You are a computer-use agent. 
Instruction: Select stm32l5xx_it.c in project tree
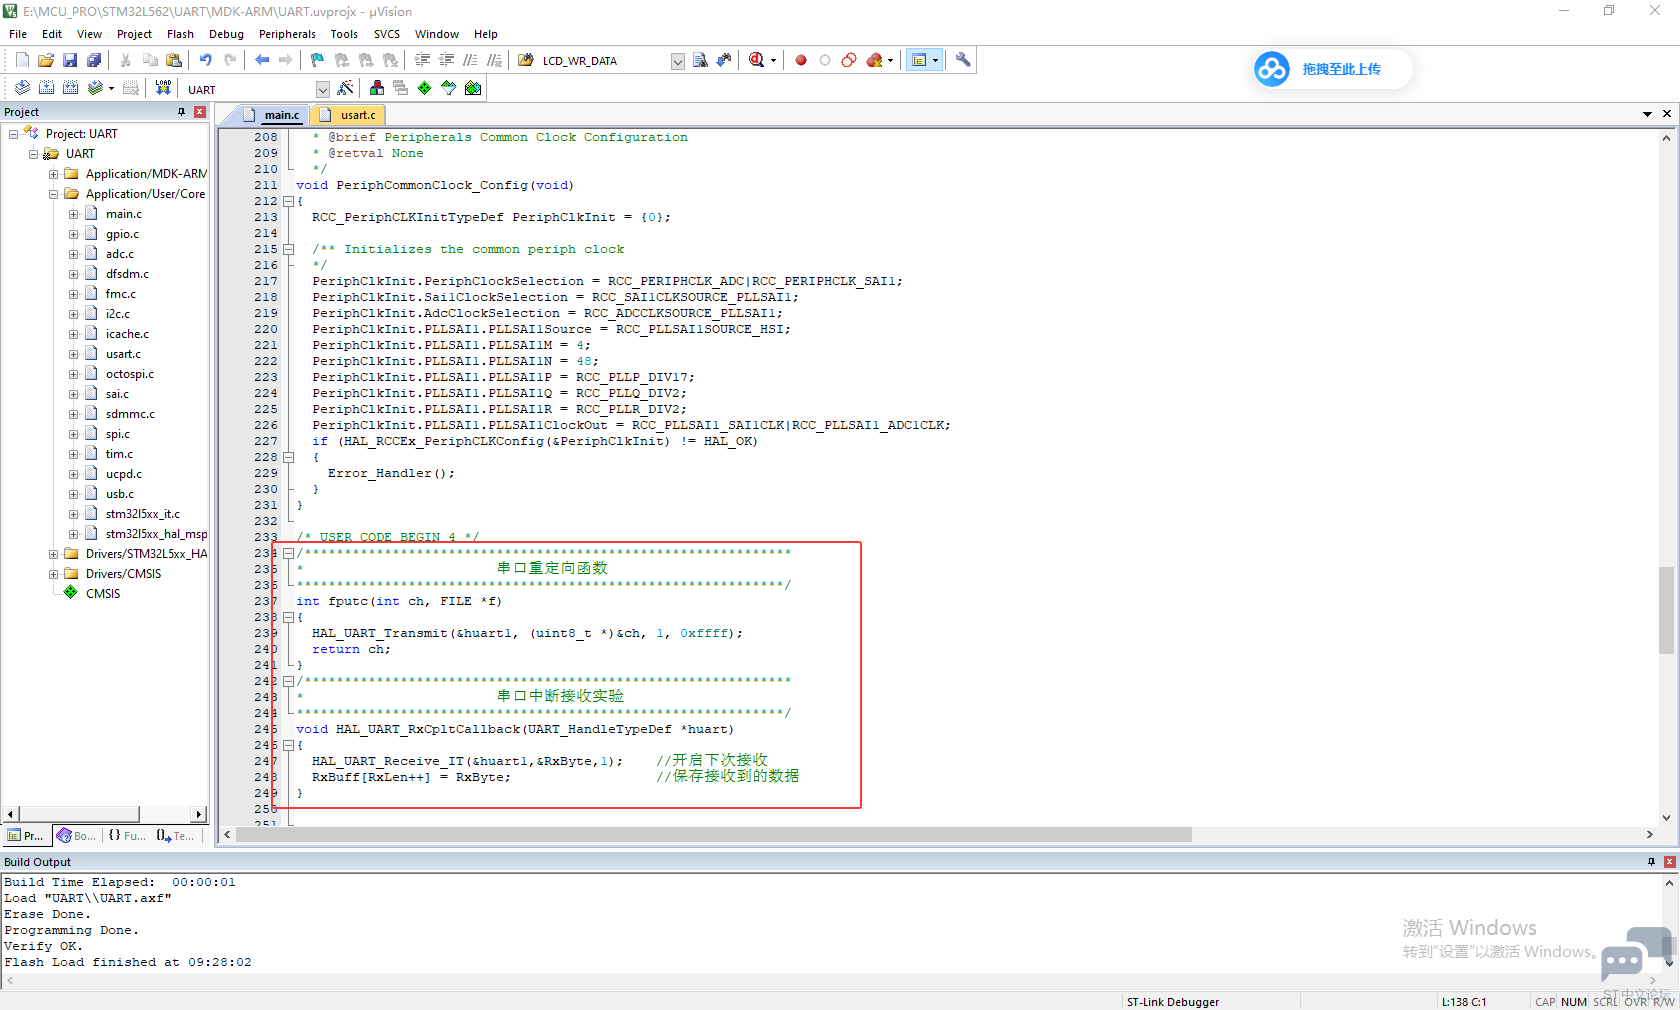[x=143, y=514]
